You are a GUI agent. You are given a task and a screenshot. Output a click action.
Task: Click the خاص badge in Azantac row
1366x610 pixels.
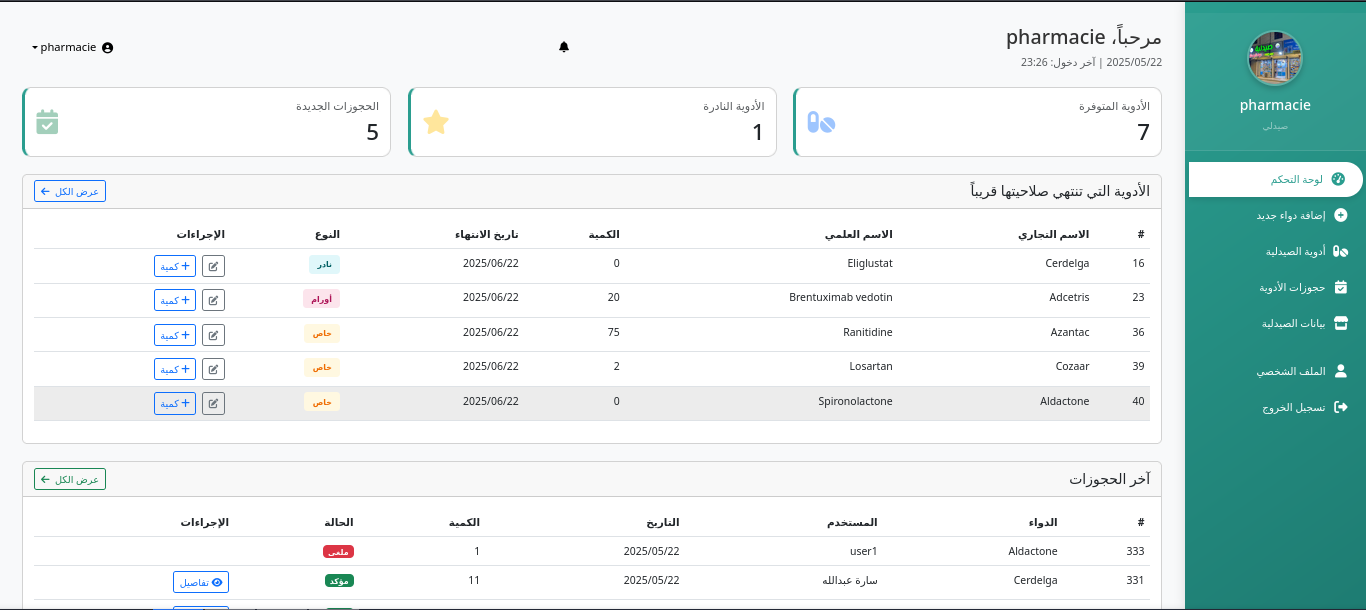322,333
